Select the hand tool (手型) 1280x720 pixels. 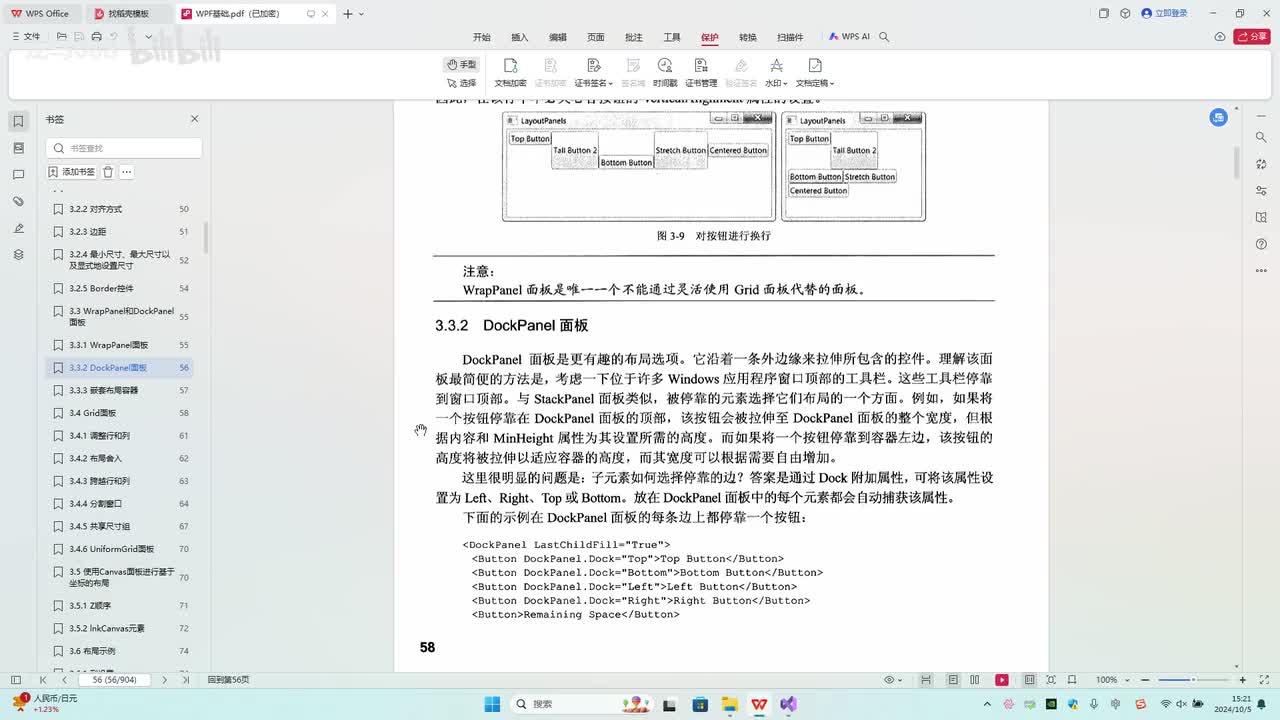(x=462, y=65)
